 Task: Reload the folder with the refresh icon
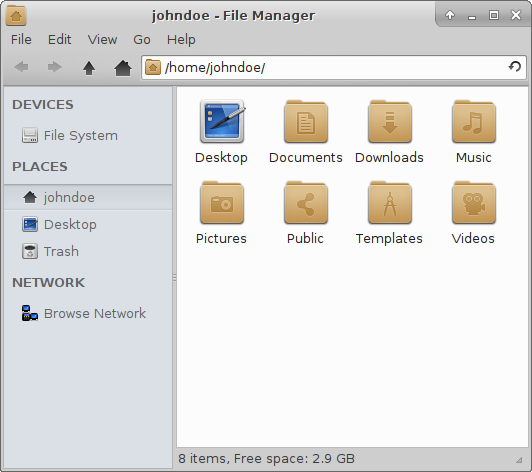514,67
